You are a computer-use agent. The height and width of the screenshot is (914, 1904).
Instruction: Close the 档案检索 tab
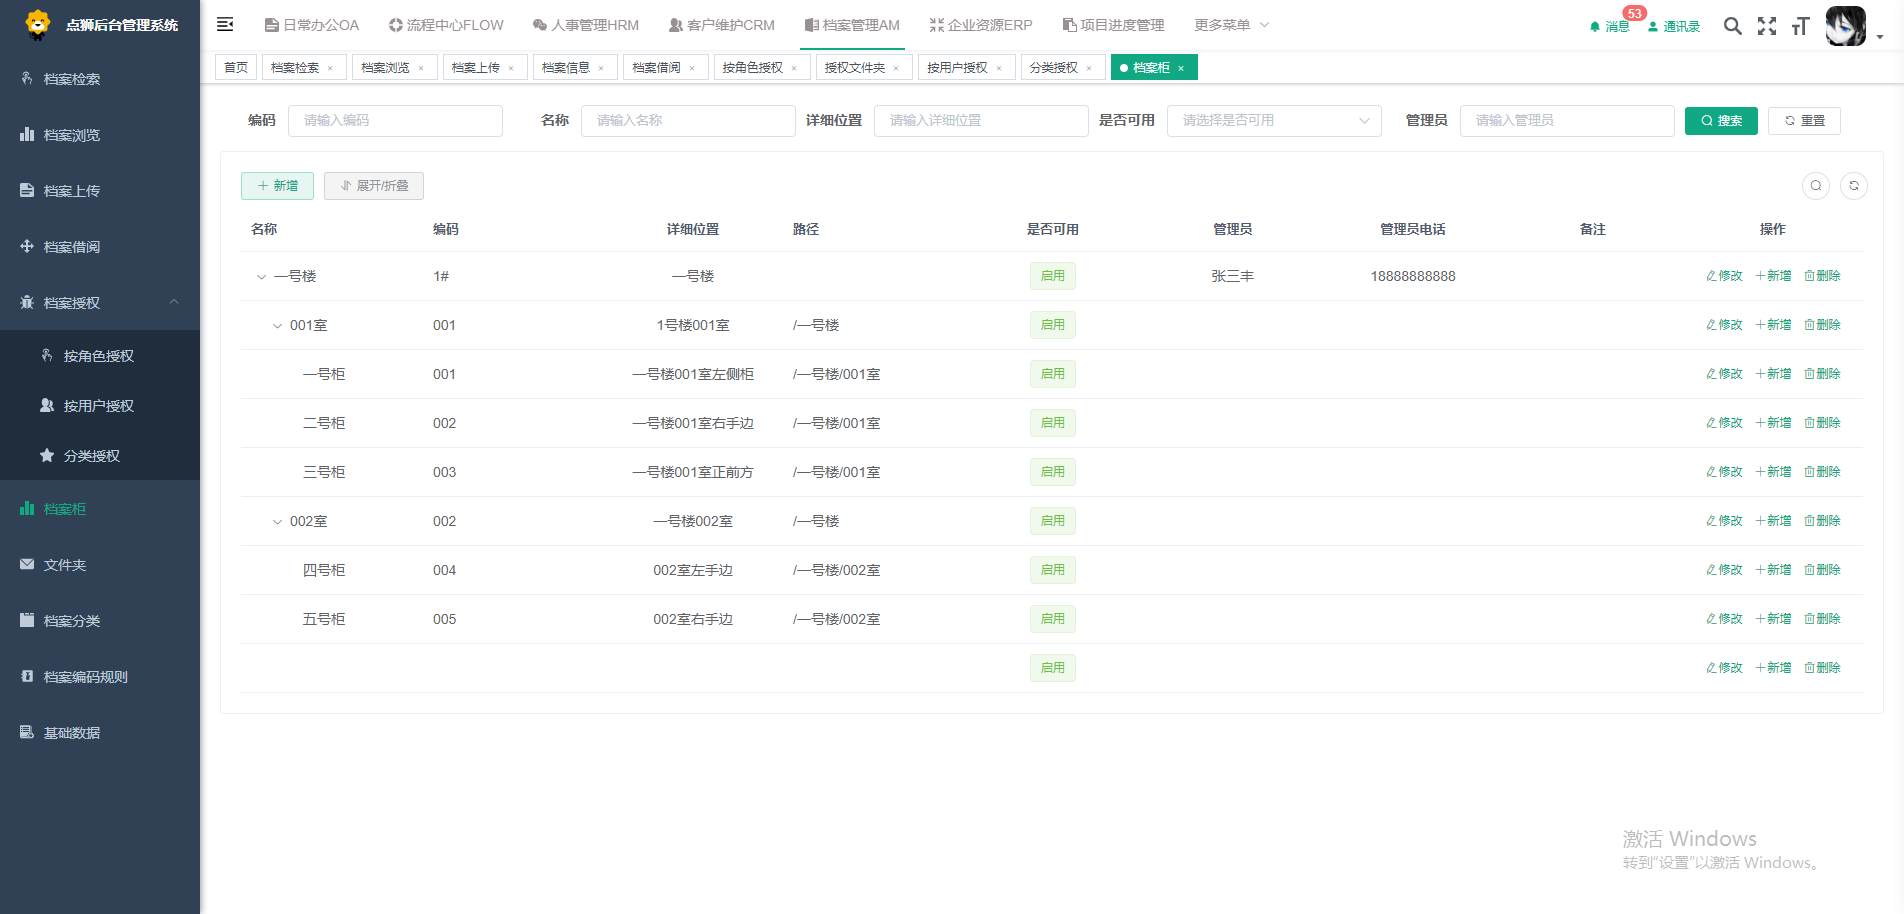330,68
